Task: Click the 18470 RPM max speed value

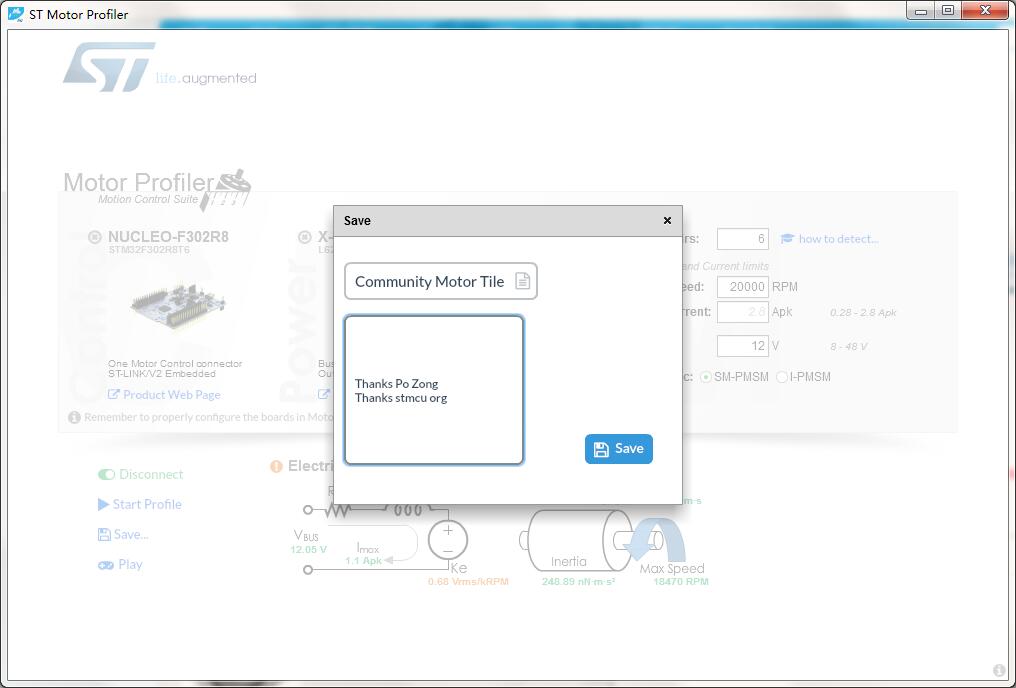Action: pyautogui.click(x=680, y=582)
